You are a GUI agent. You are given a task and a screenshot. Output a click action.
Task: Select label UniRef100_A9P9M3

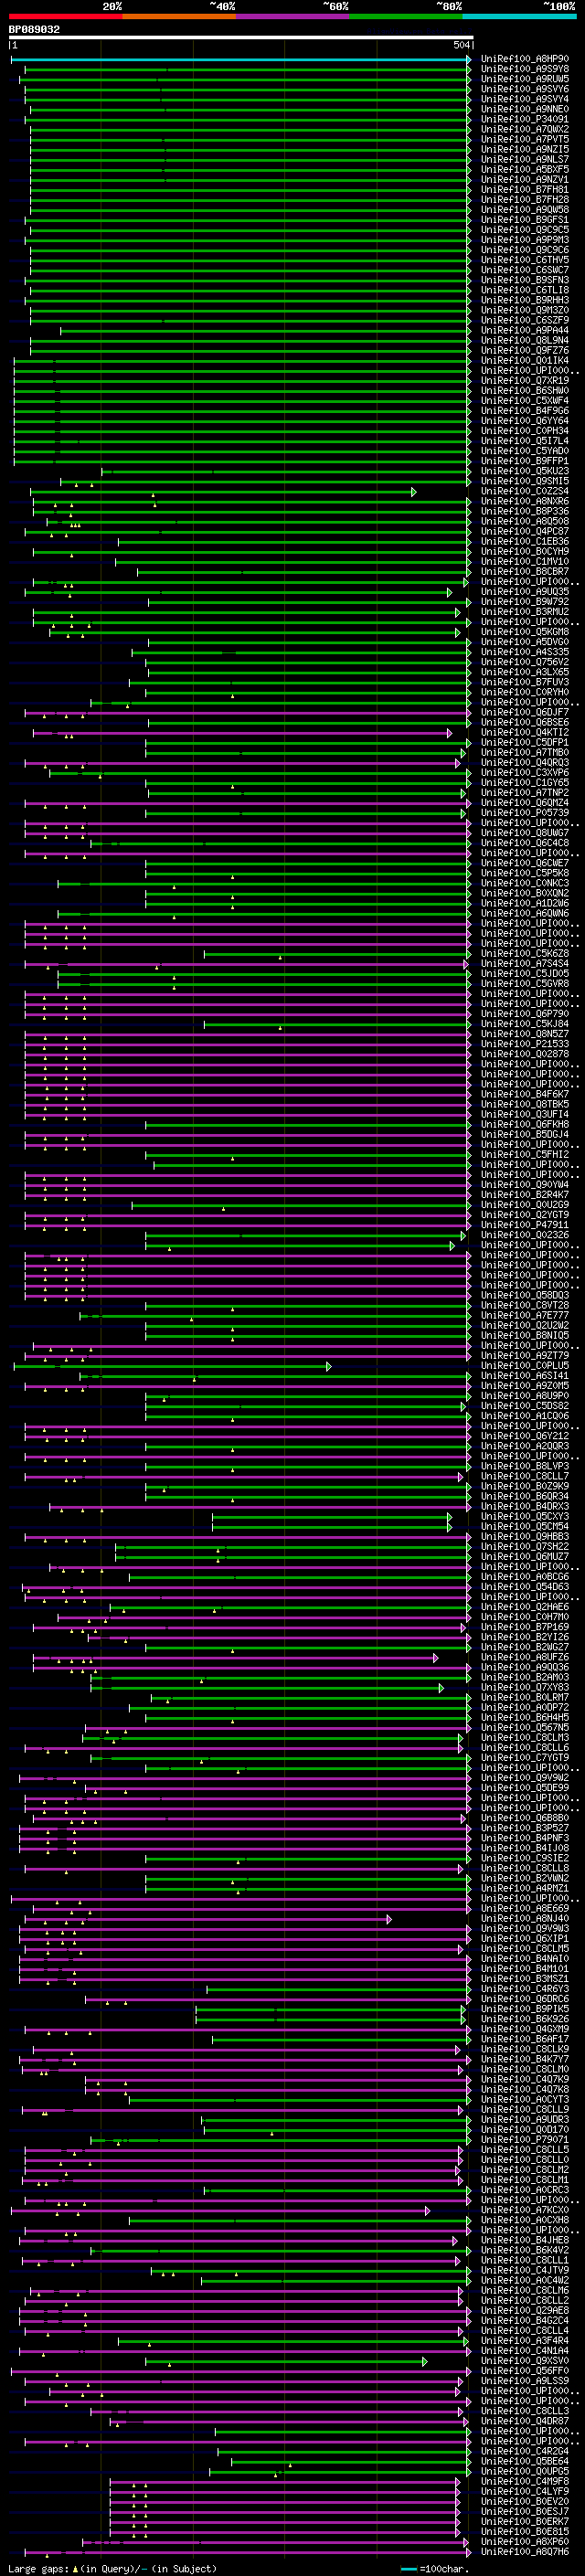tap(525, 240)
